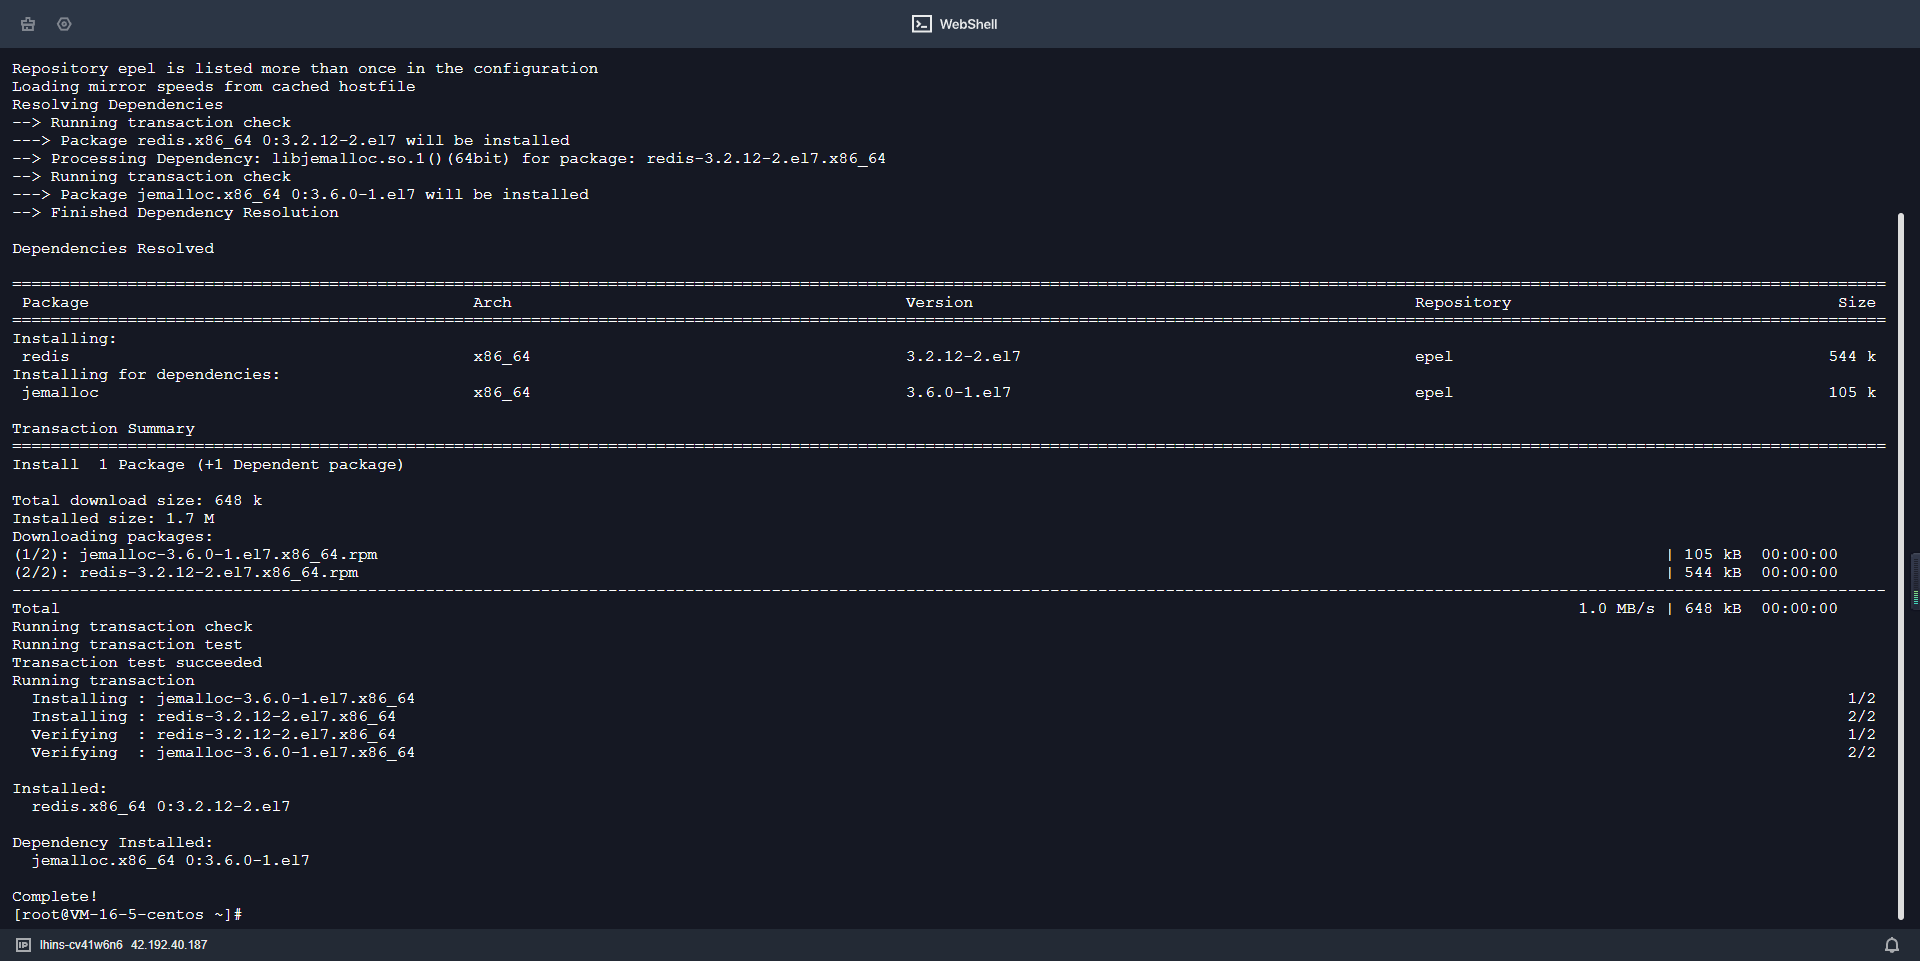
Task: Click the 'Arch' column header
Action: (492, 303)
